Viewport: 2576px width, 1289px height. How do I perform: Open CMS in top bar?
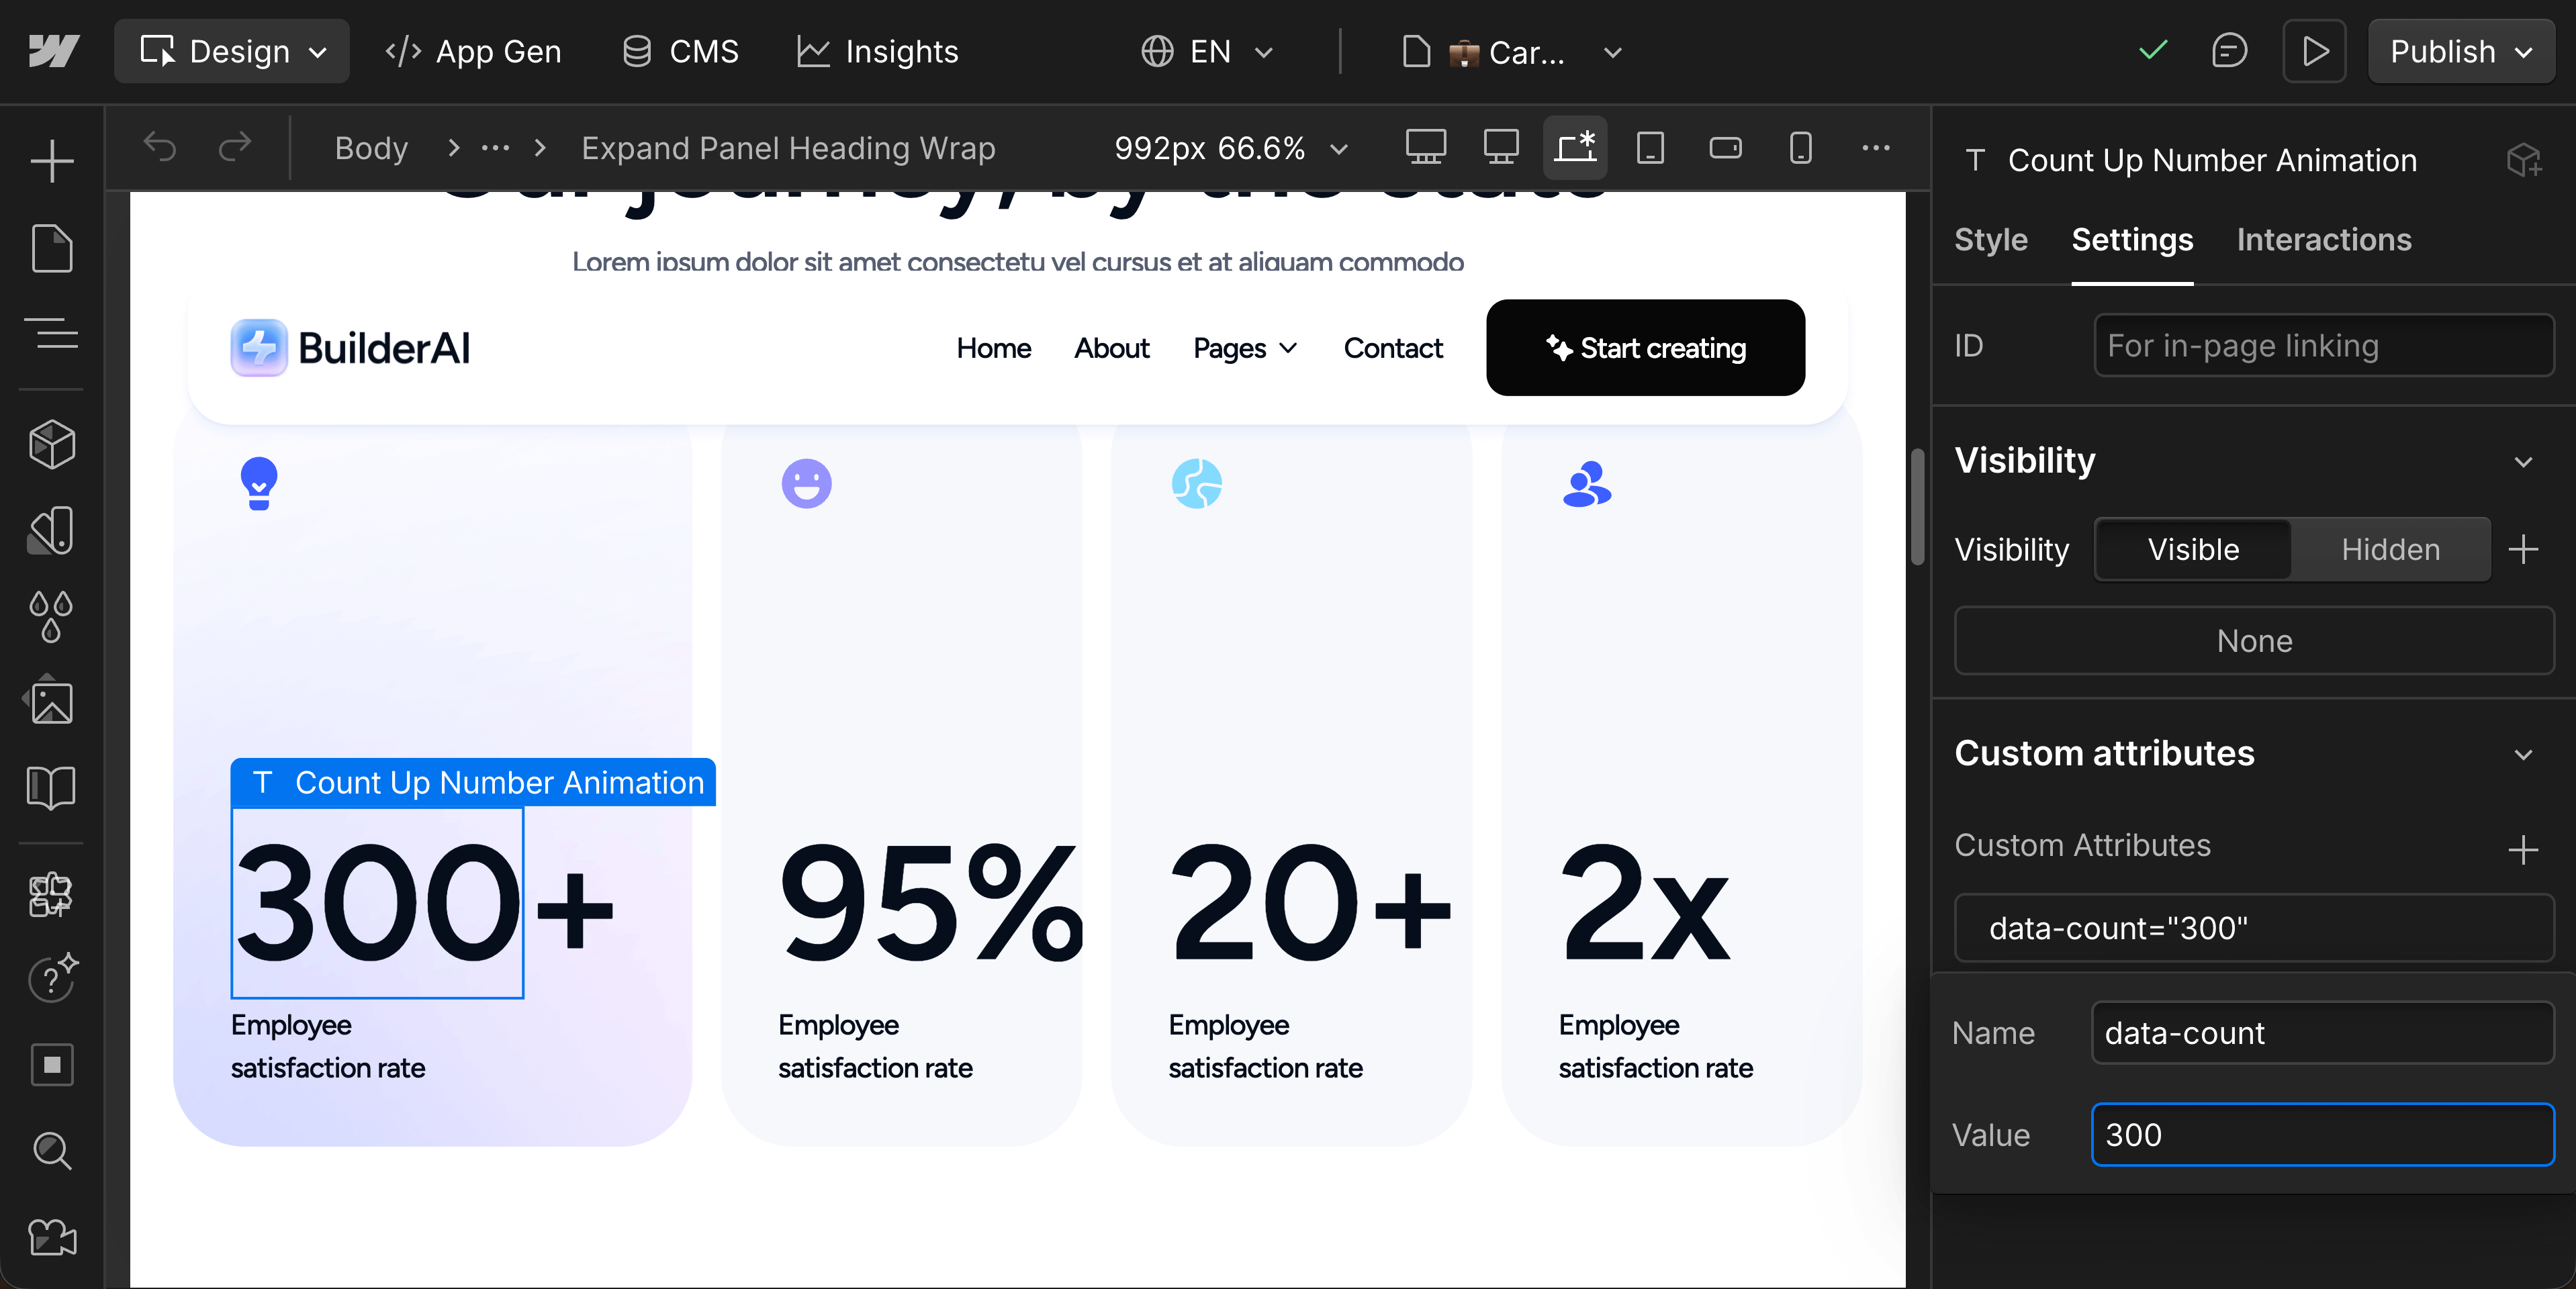(680, 51)
